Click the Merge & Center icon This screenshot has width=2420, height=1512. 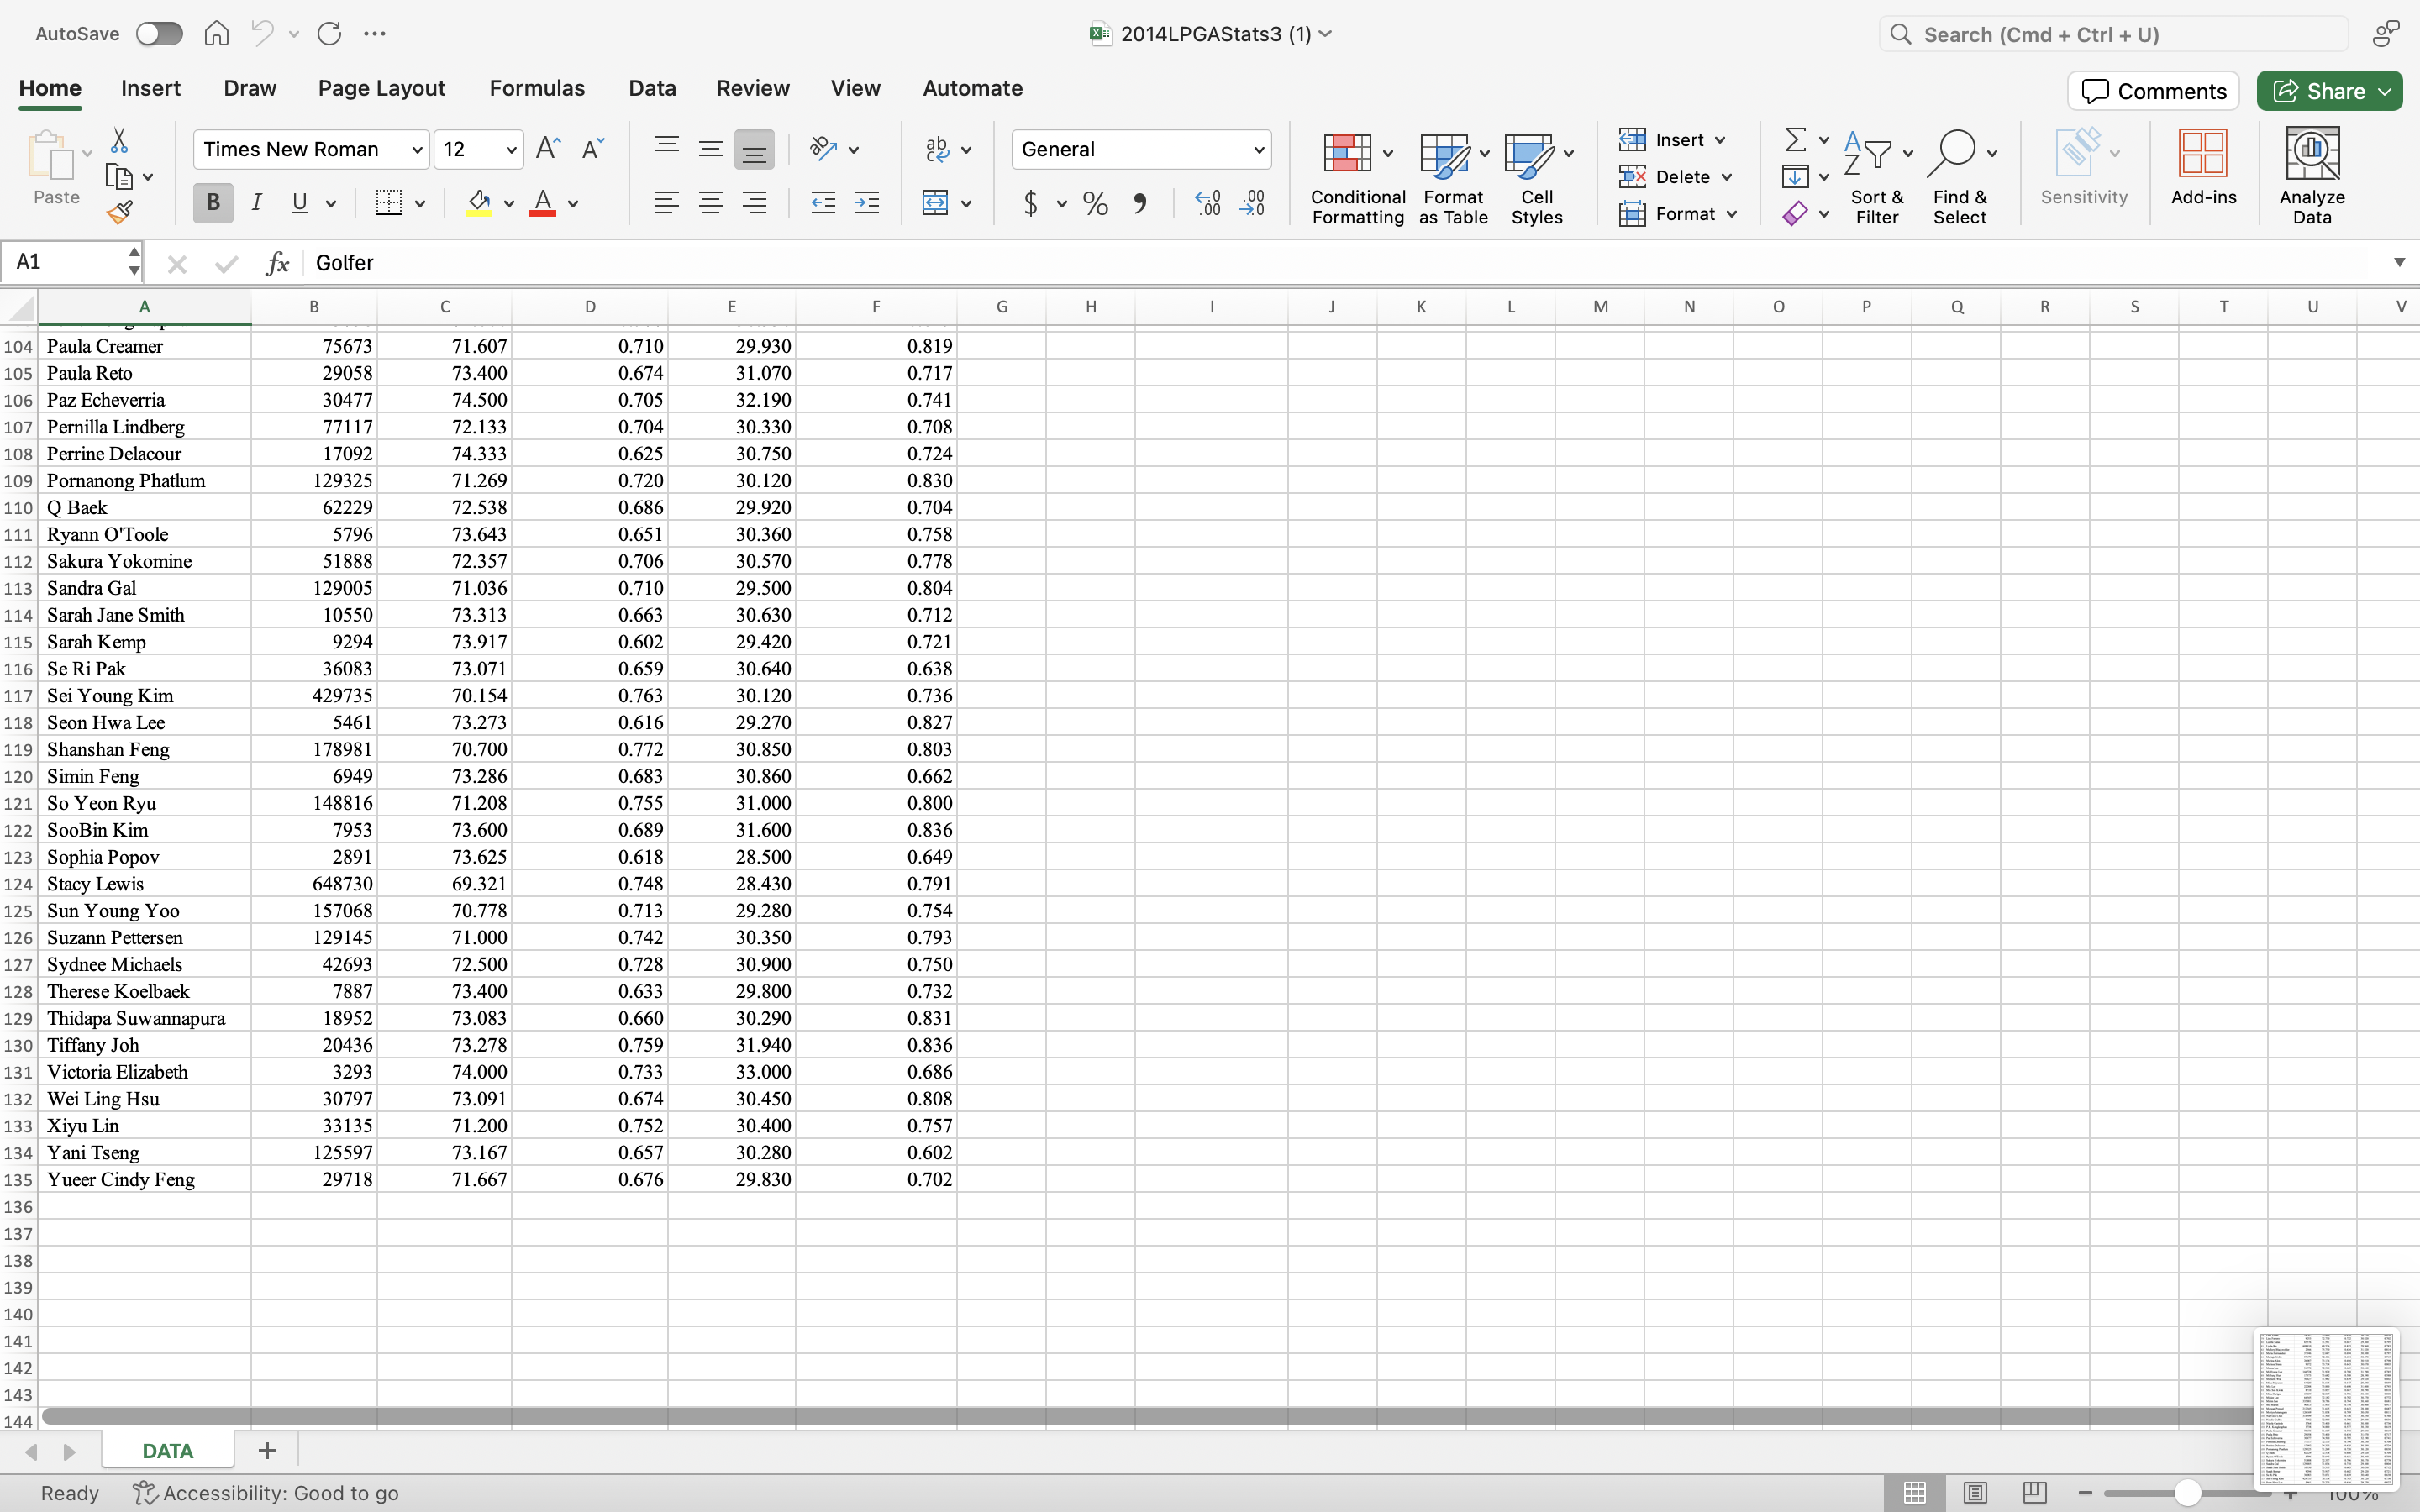[935, 203]
